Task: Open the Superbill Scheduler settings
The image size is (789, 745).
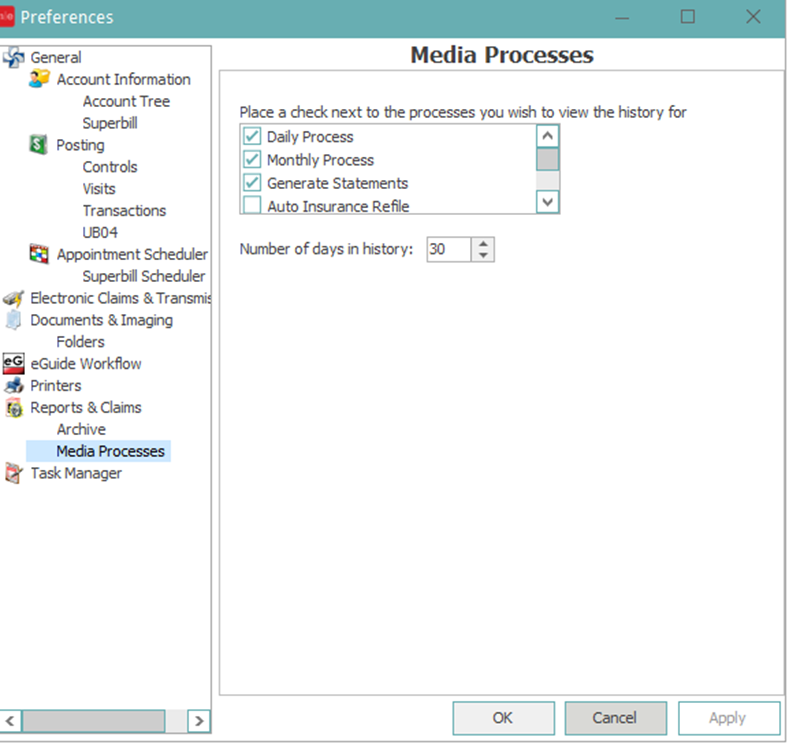Action: [x=143, y=276]
